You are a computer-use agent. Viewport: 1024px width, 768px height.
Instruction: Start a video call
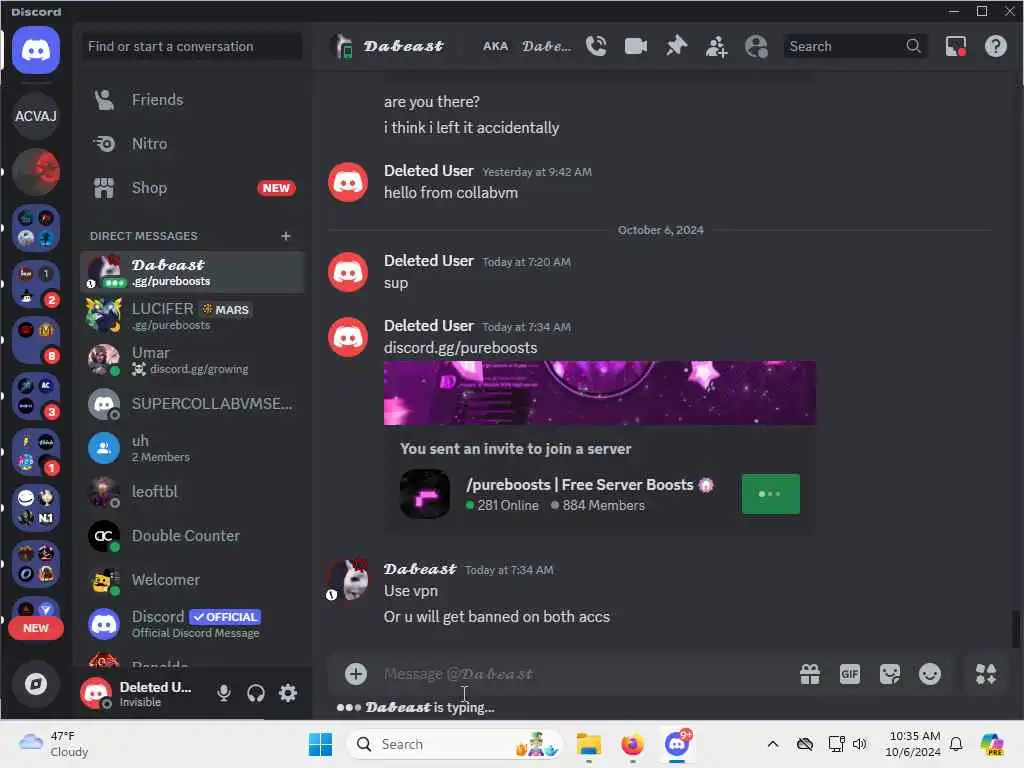coord(635,46)
